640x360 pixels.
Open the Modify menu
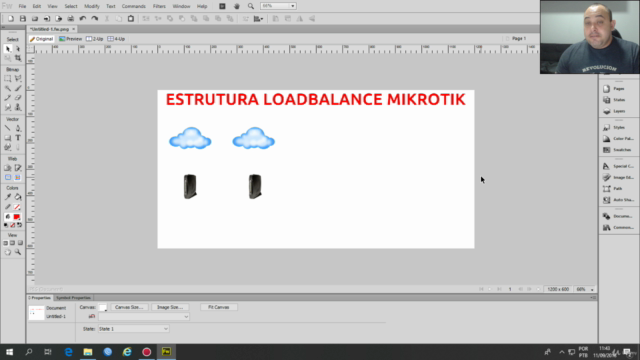click(x=92, y=6)
